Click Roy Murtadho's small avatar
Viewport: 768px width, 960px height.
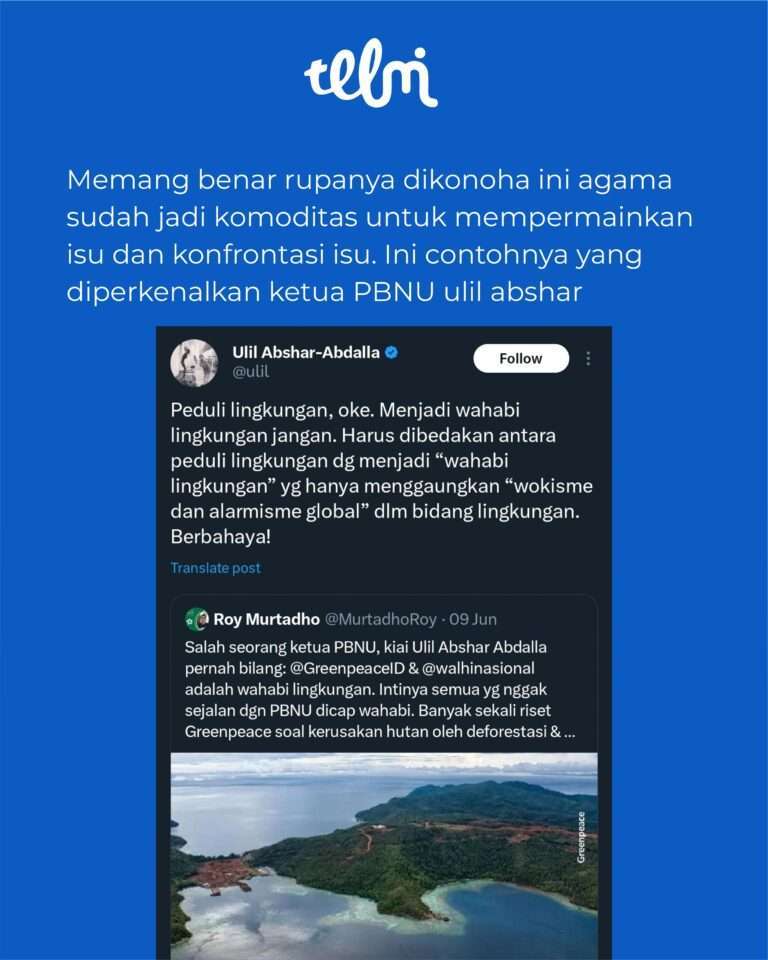197,619
